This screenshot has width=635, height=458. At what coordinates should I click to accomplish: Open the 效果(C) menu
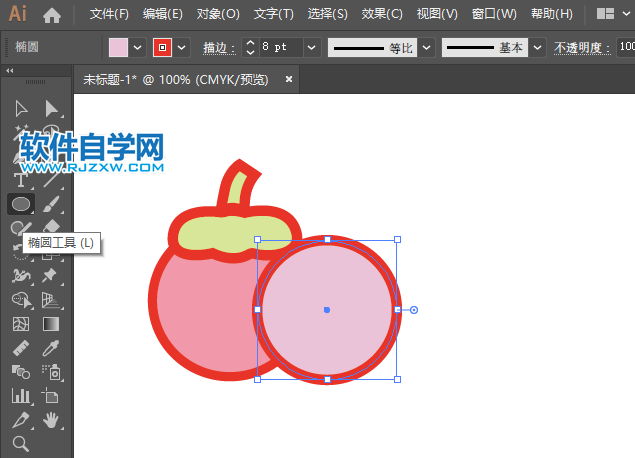(382, 14)
